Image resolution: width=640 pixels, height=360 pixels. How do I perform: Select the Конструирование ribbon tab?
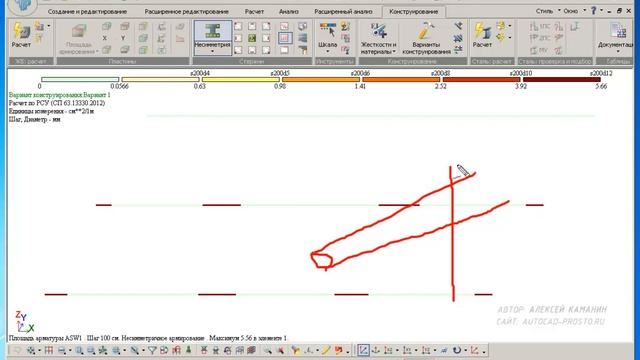pyautogui.click(x=413, y=11)
